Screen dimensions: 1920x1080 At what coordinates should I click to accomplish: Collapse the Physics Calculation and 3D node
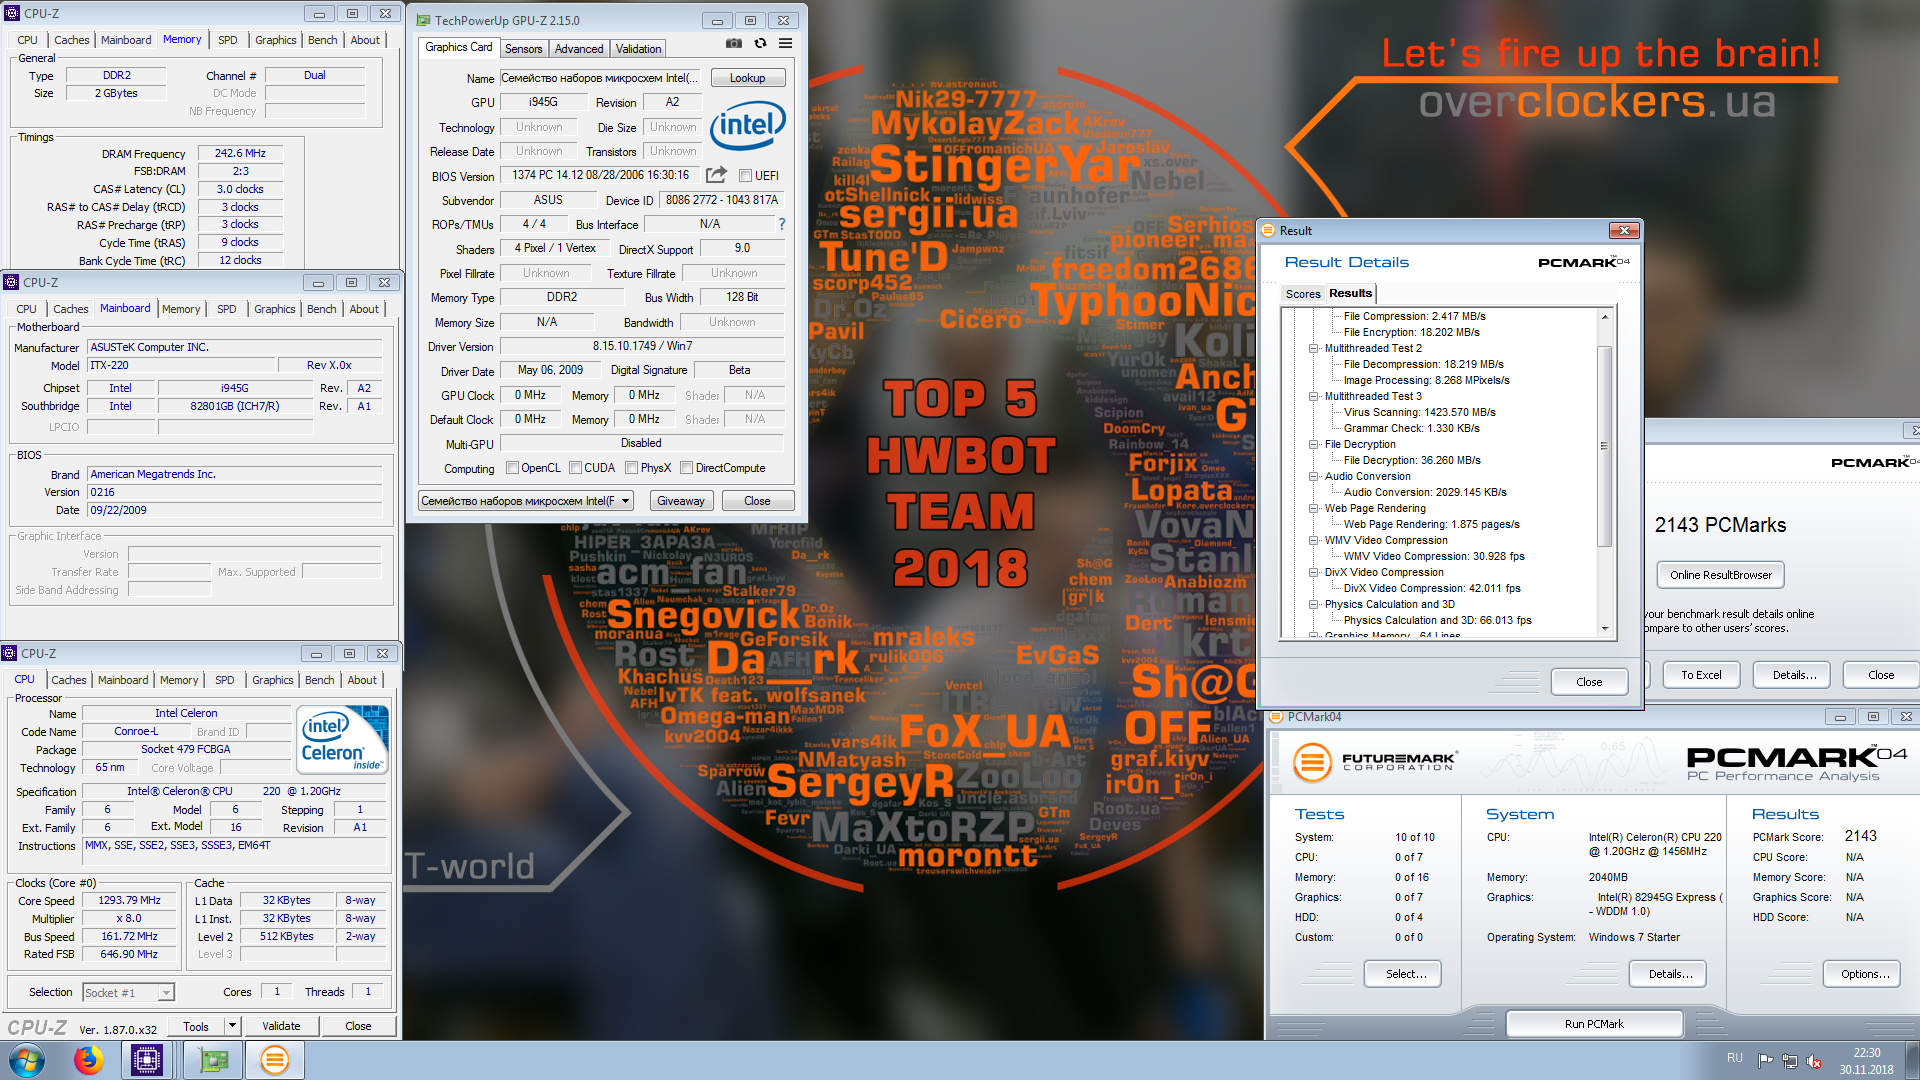[1313, 604]
